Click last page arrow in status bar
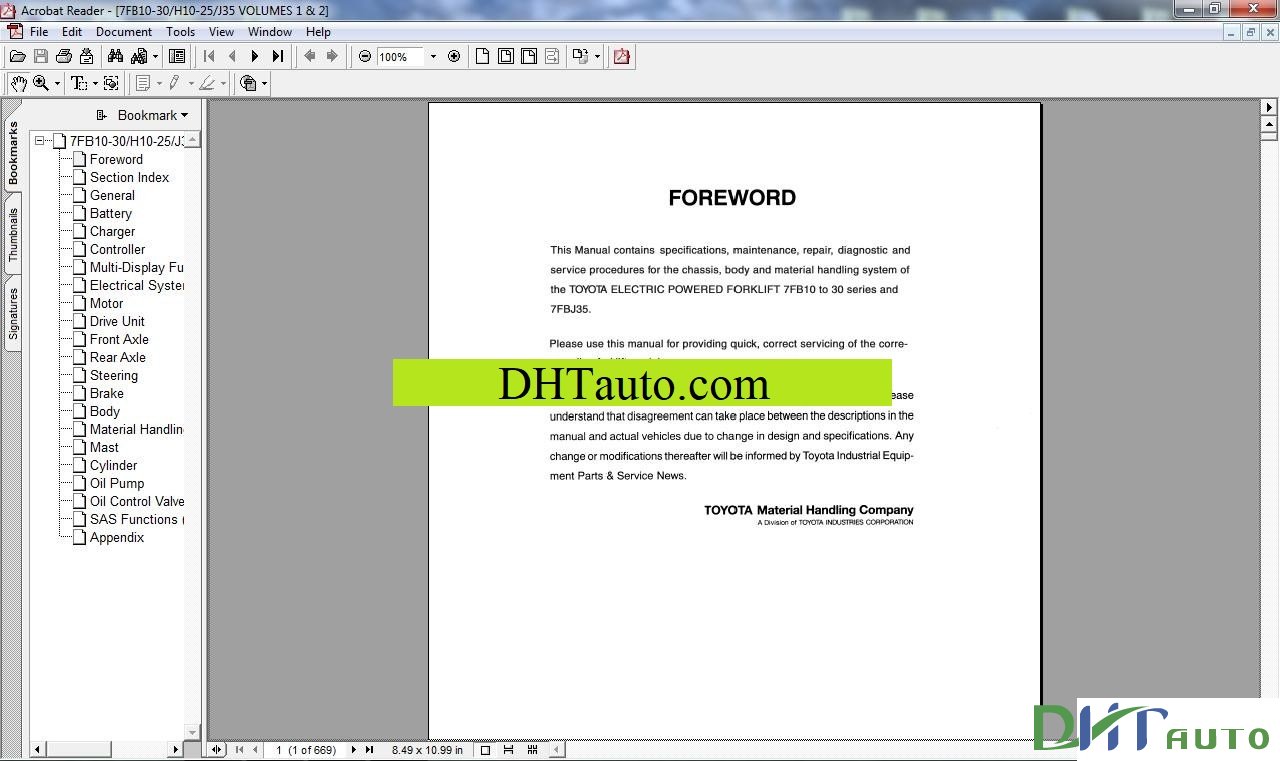 (369, 749)
